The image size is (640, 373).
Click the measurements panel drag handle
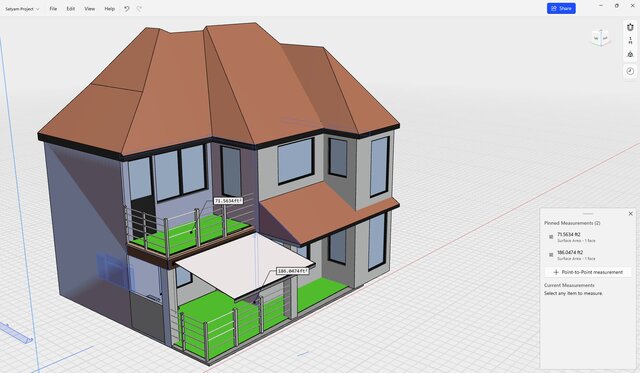(588, 213)
